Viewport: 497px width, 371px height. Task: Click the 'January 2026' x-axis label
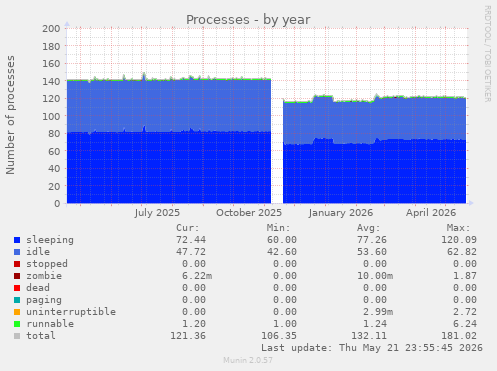coord(341,213)
